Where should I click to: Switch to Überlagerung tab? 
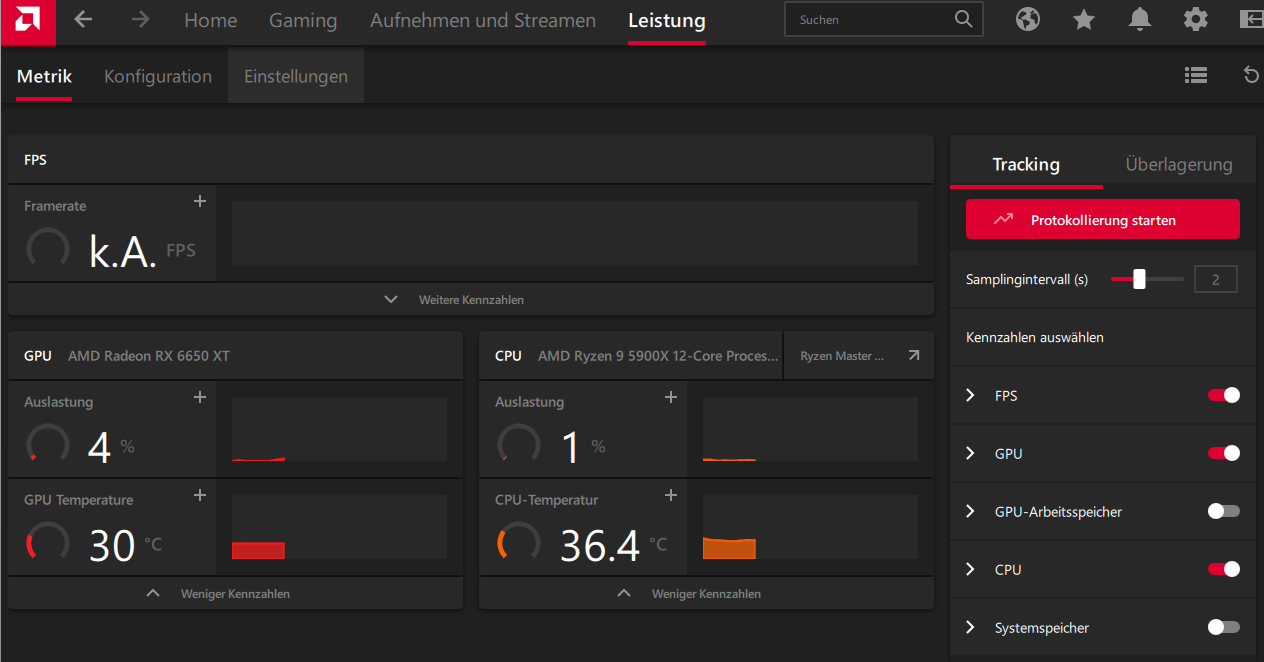(1179, 164)
